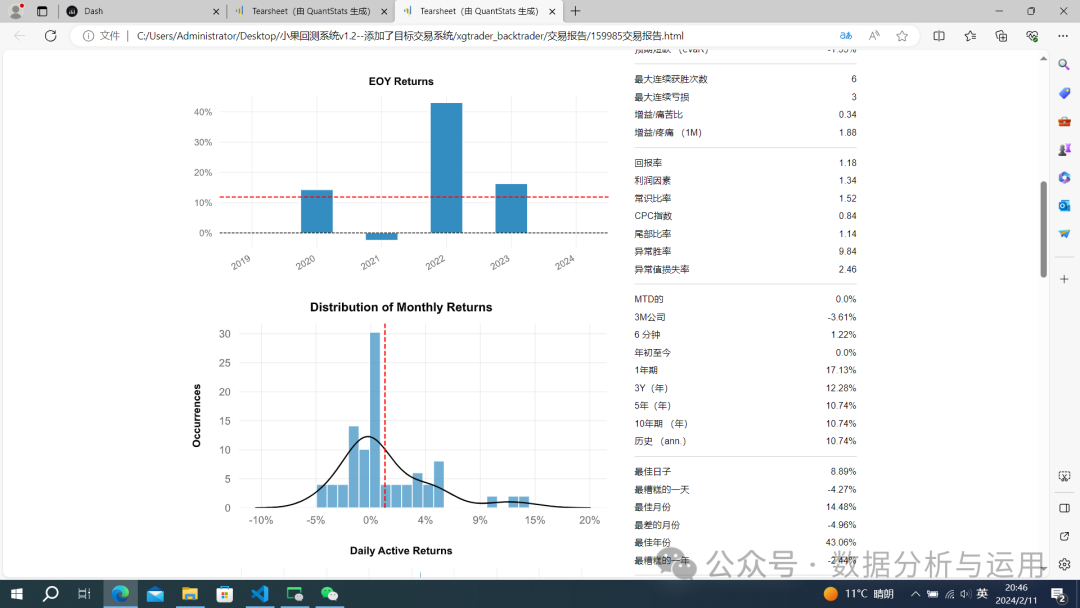This screenshot has height=608, width=1080.
Task: Select the Daily Active Returns title
Action: (401, 551)
